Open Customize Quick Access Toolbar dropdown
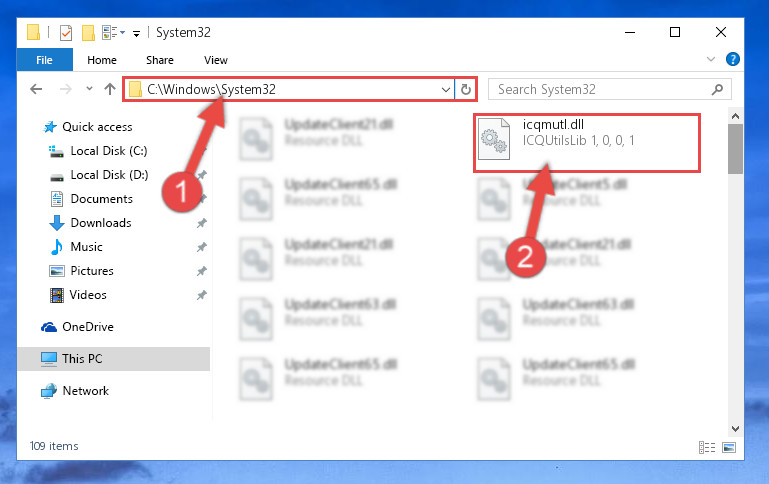 click(x=136, y=33)
